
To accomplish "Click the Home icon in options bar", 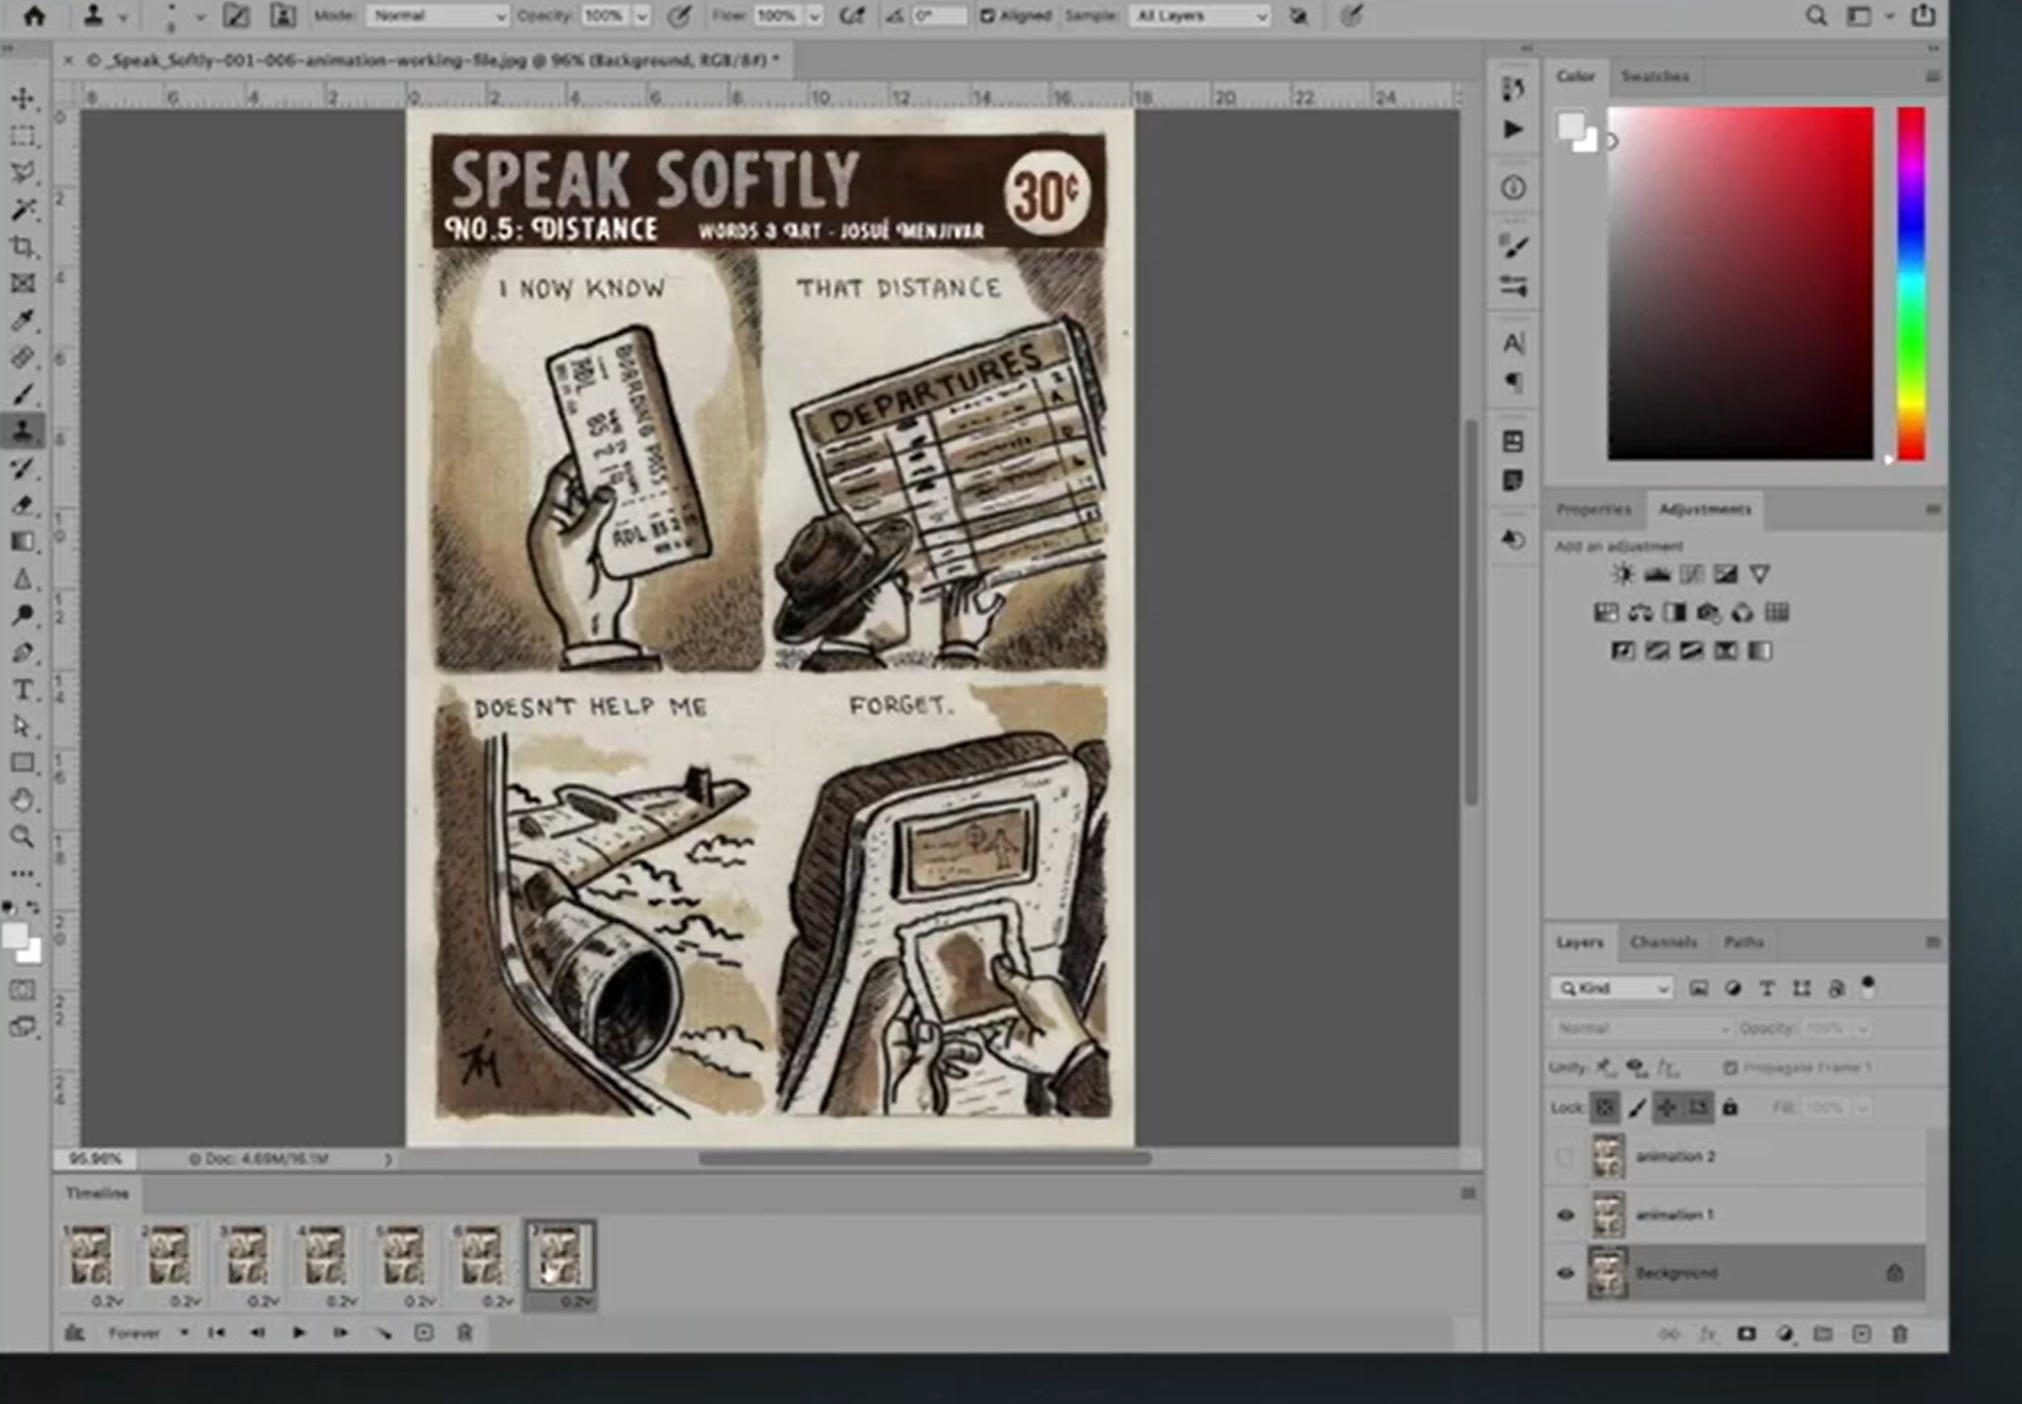I will pos(35,16).
